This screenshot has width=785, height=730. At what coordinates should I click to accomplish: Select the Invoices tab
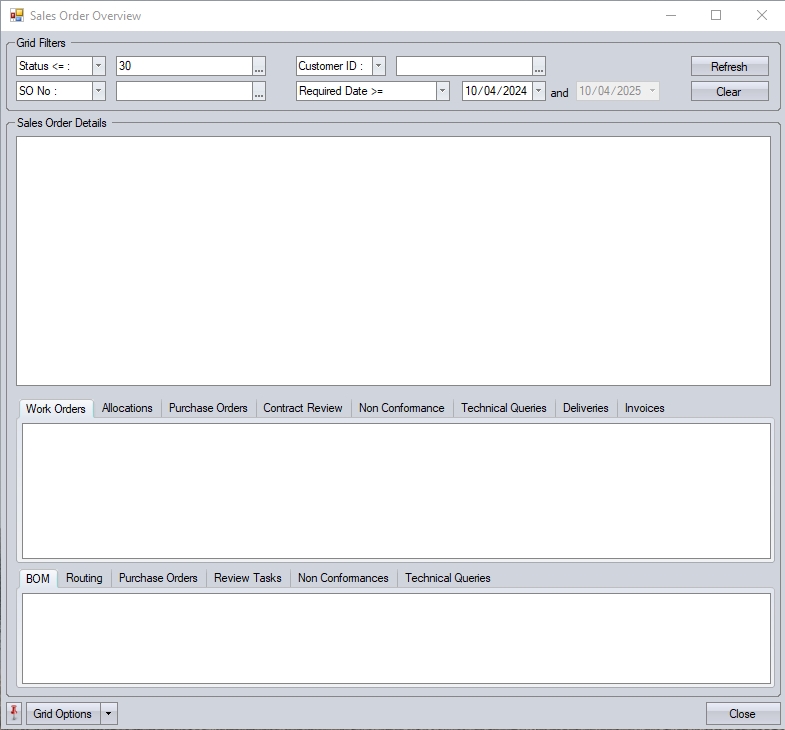(x=645, y=408)
